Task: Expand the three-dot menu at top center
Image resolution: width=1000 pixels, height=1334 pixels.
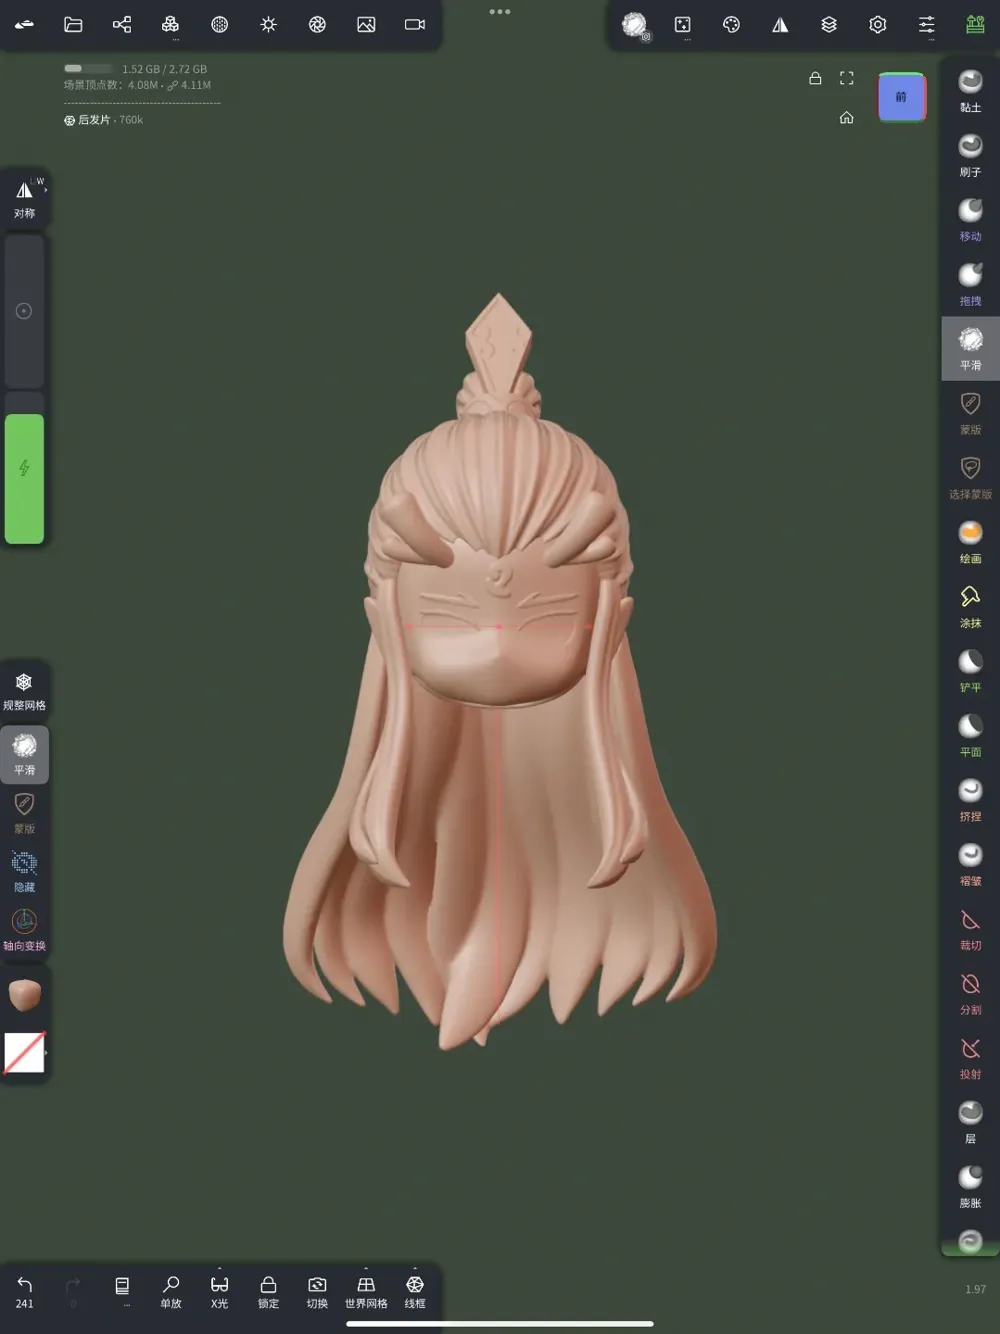Action: (500, 12)
